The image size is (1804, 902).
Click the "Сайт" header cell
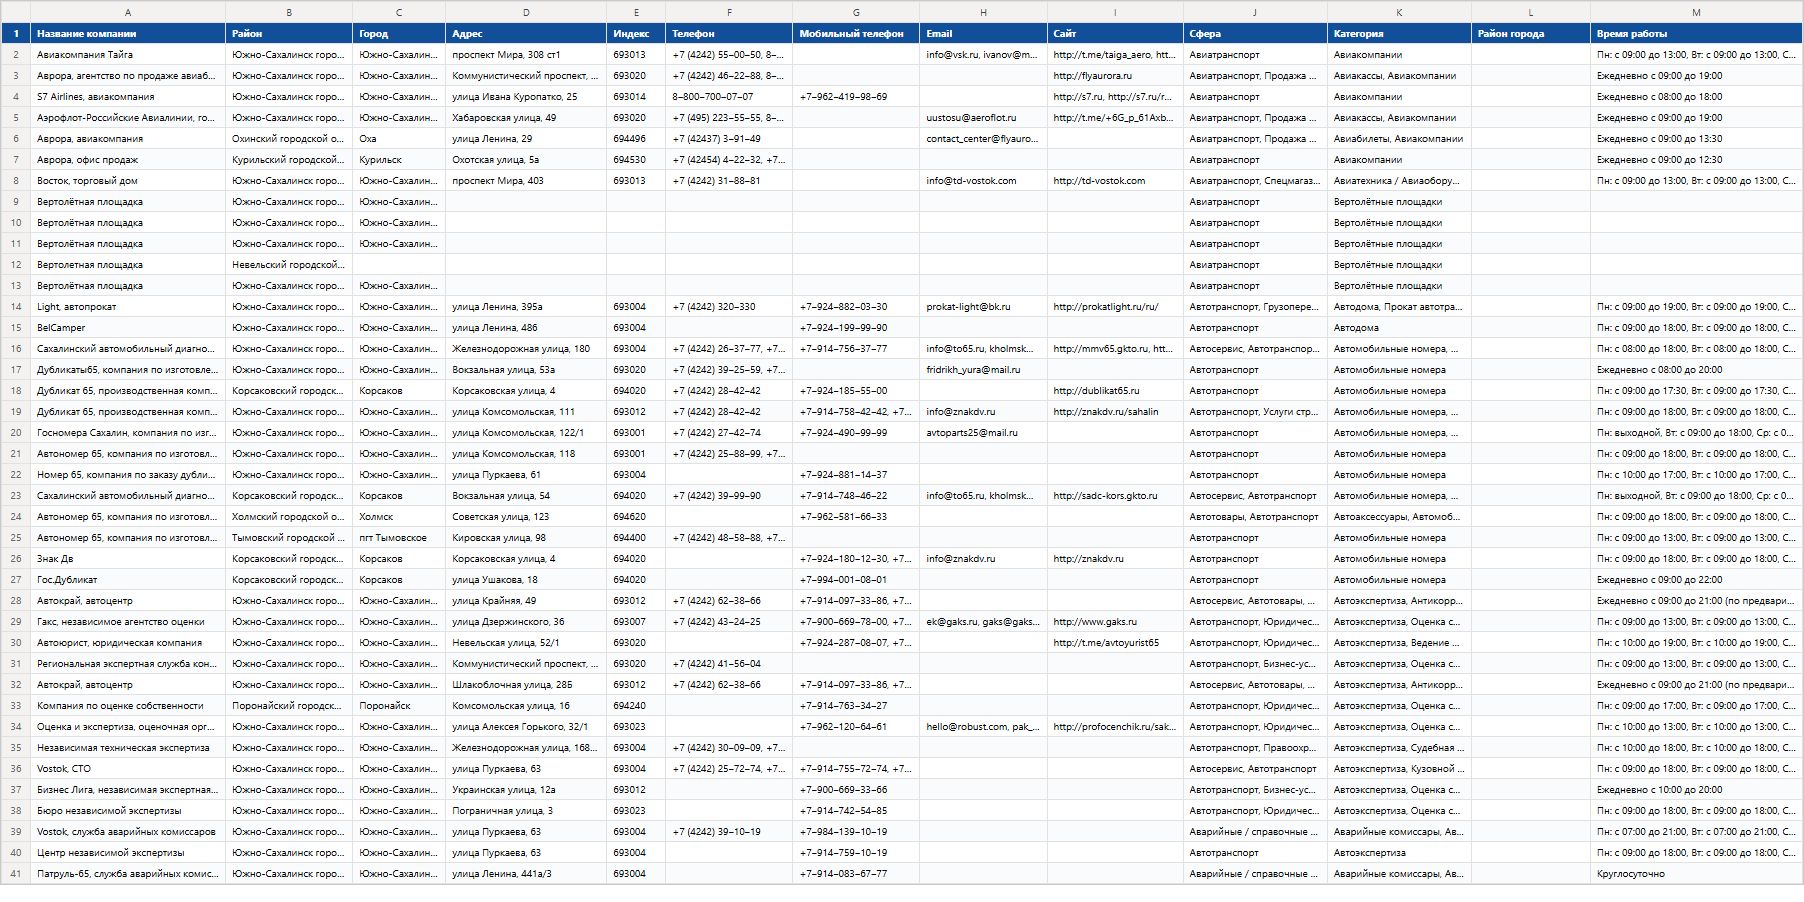click(1115, 34)
